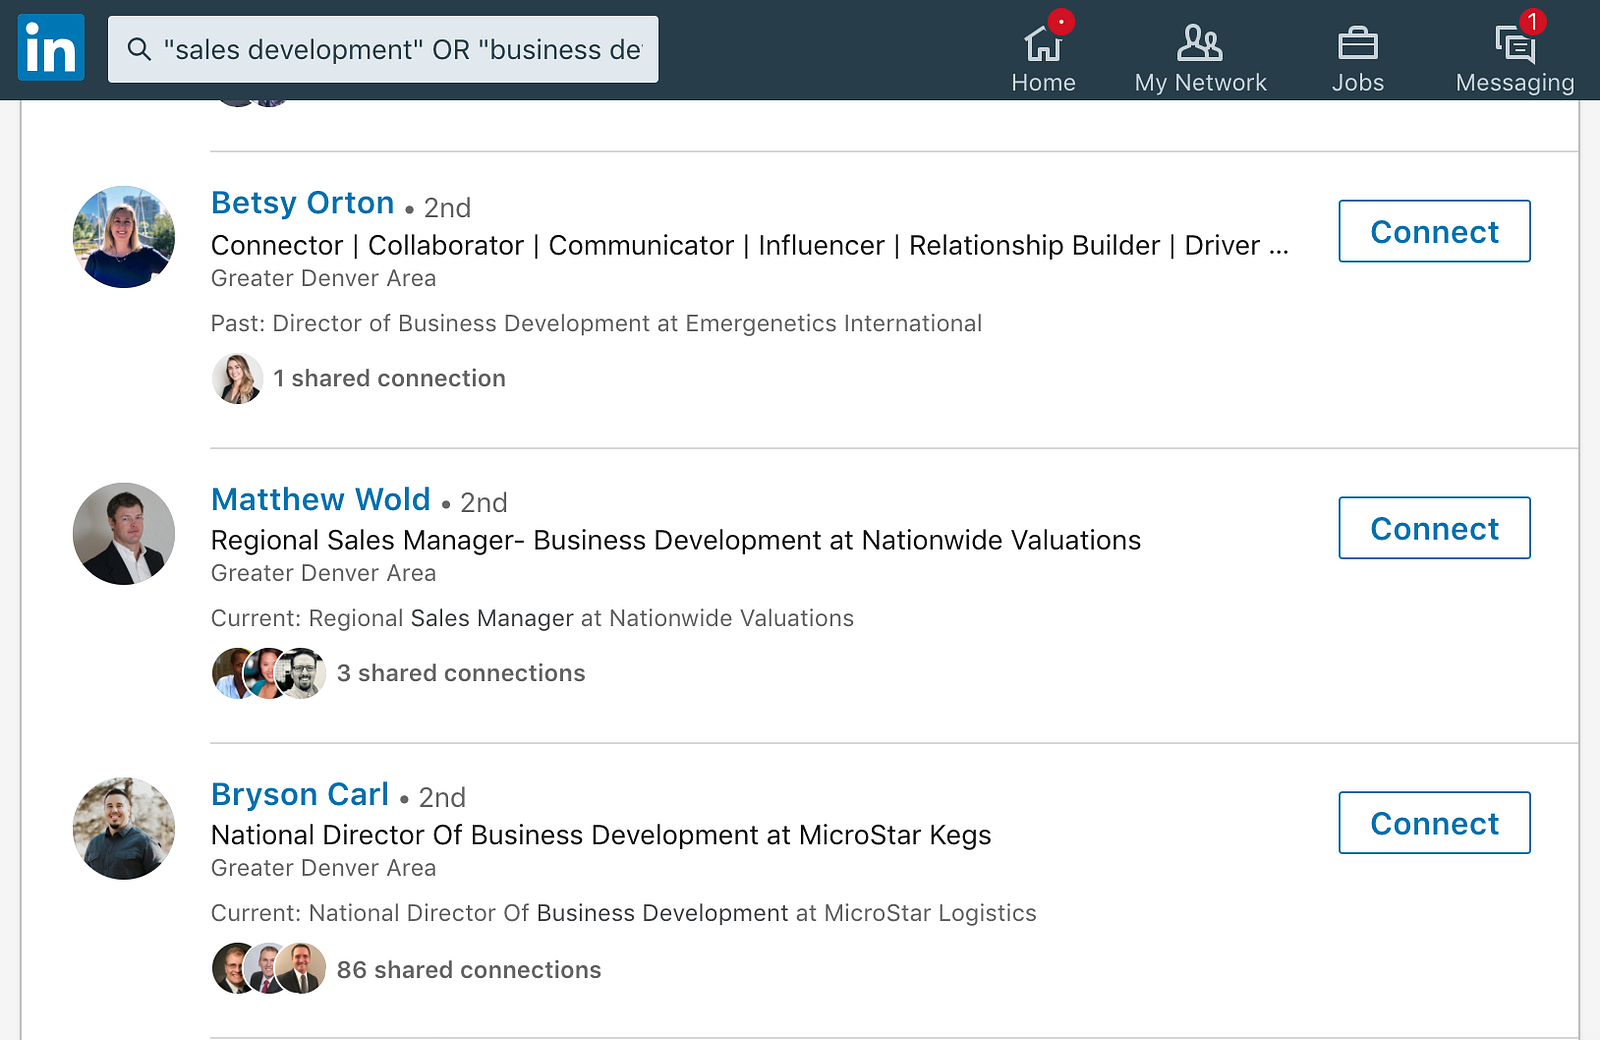Open the Home nav icon
The width and height of the screenshot is (1600, 1040).
tap(1042, 45)
